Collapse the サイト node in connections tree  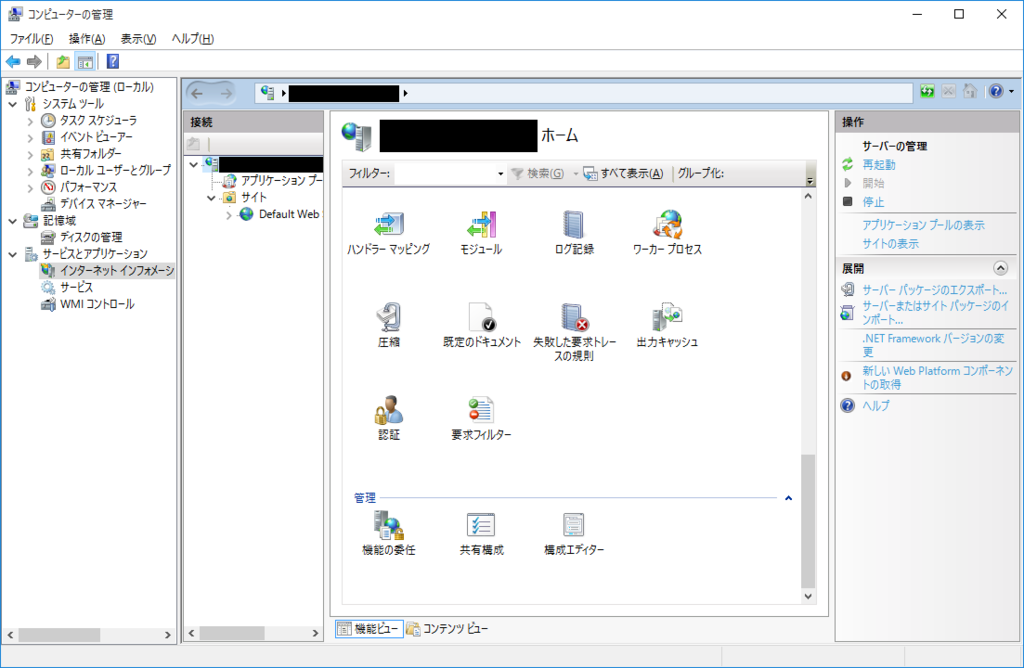point(211,198)
